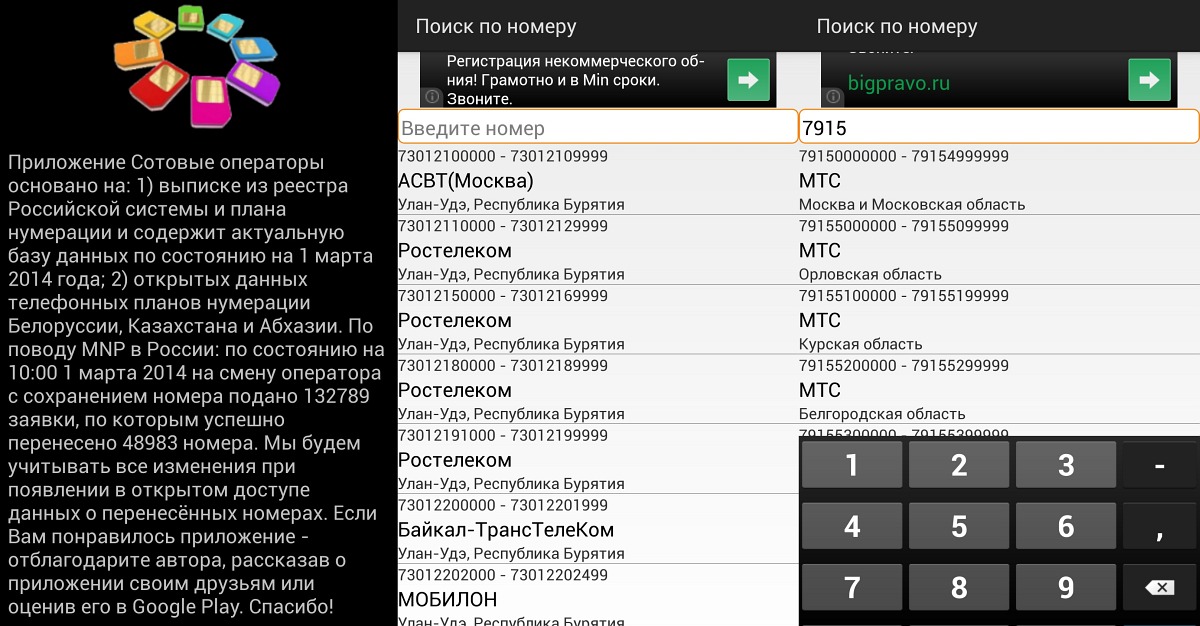
Task: Select the range 73012180000 - 73012189999
Action: (503, 366)
